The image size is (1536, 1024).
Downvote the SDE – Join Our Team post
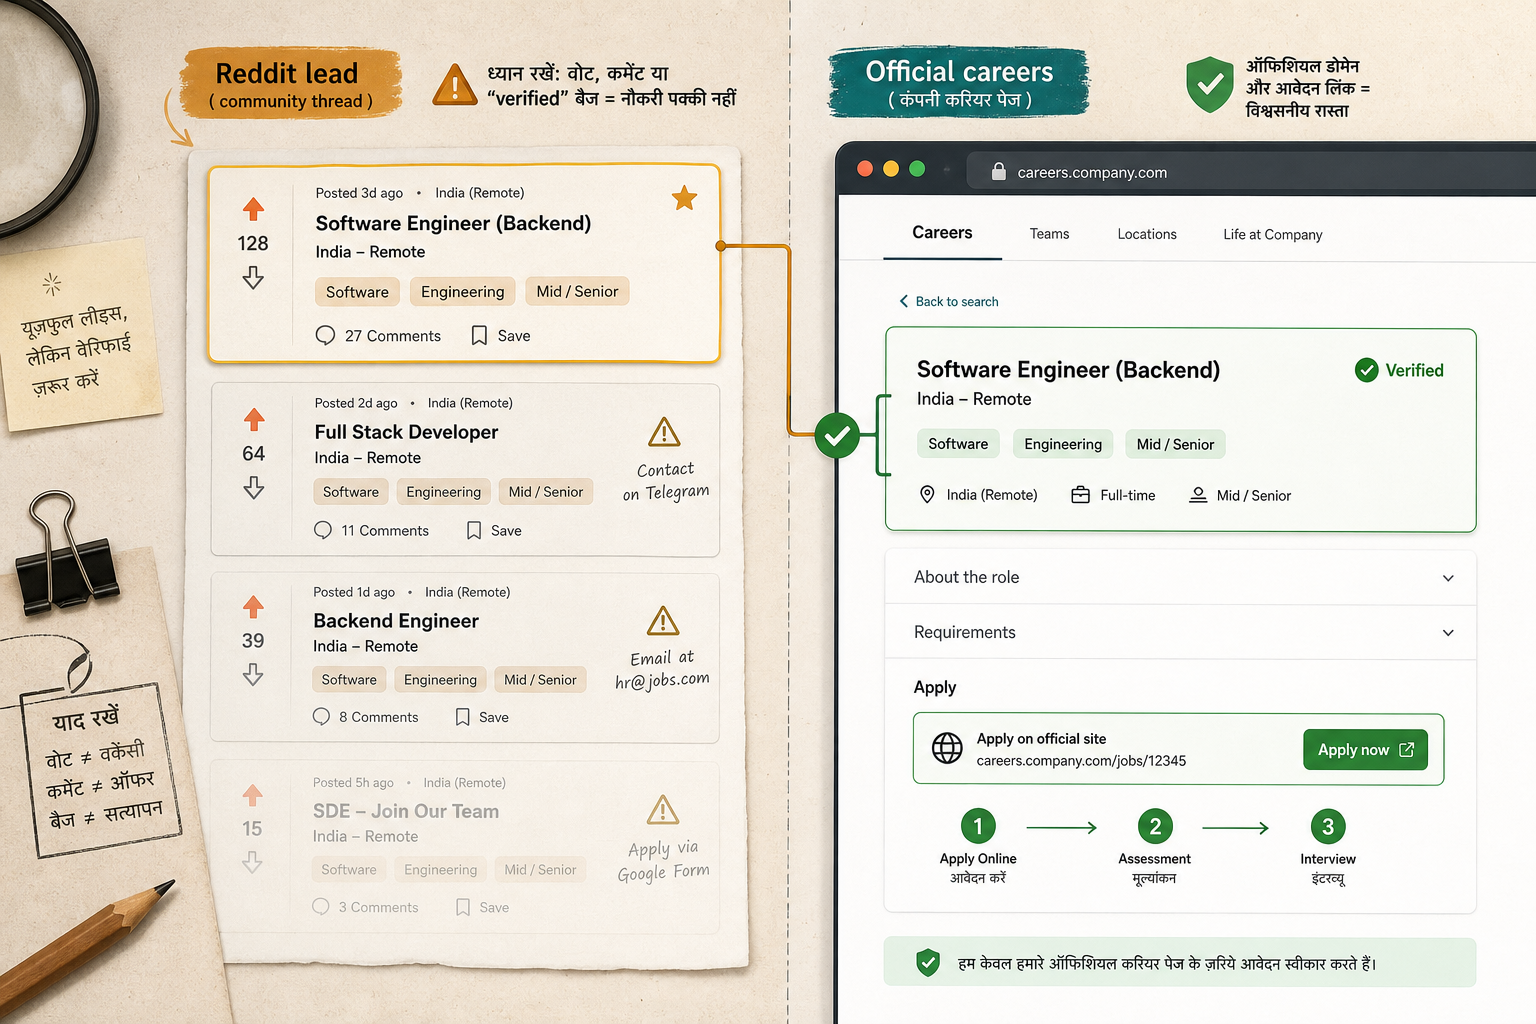[252, 862]
